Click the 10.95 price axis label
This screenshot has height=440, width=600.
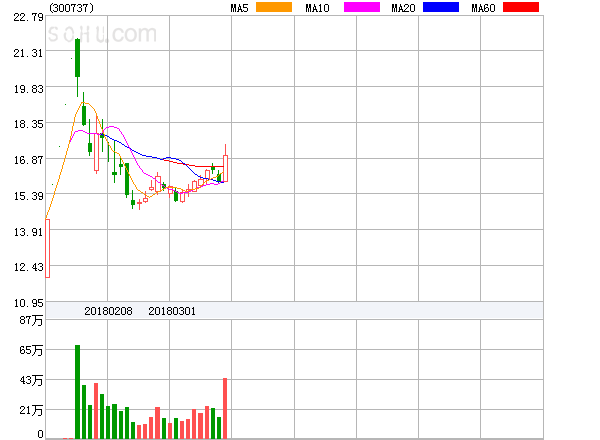[x=29, y=303]
